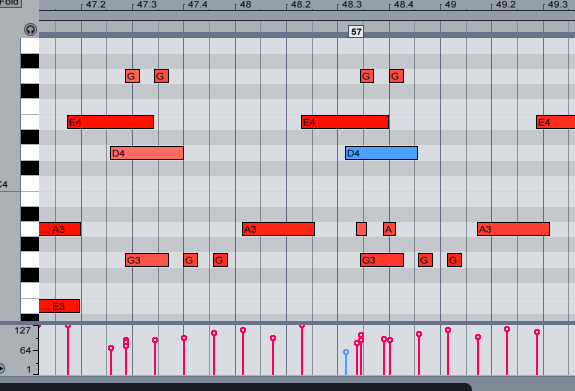Click the E3 white piano key
Image resolution: width=575 pixels, height=391 pixels.
30,306
